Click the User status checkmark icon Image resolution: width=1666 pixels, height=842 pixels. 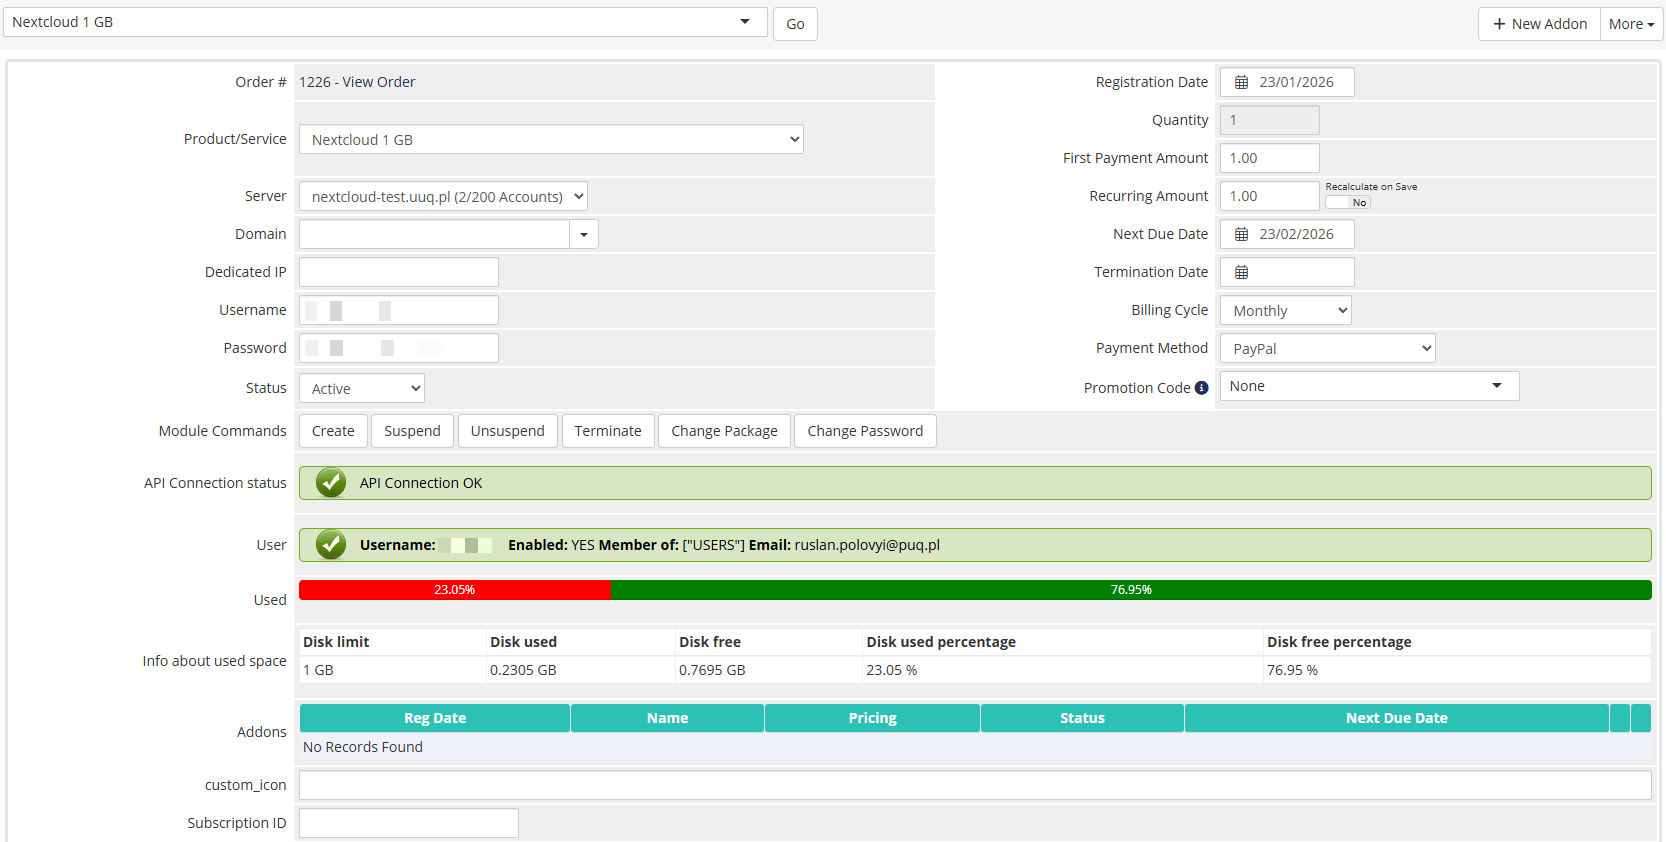331,545
